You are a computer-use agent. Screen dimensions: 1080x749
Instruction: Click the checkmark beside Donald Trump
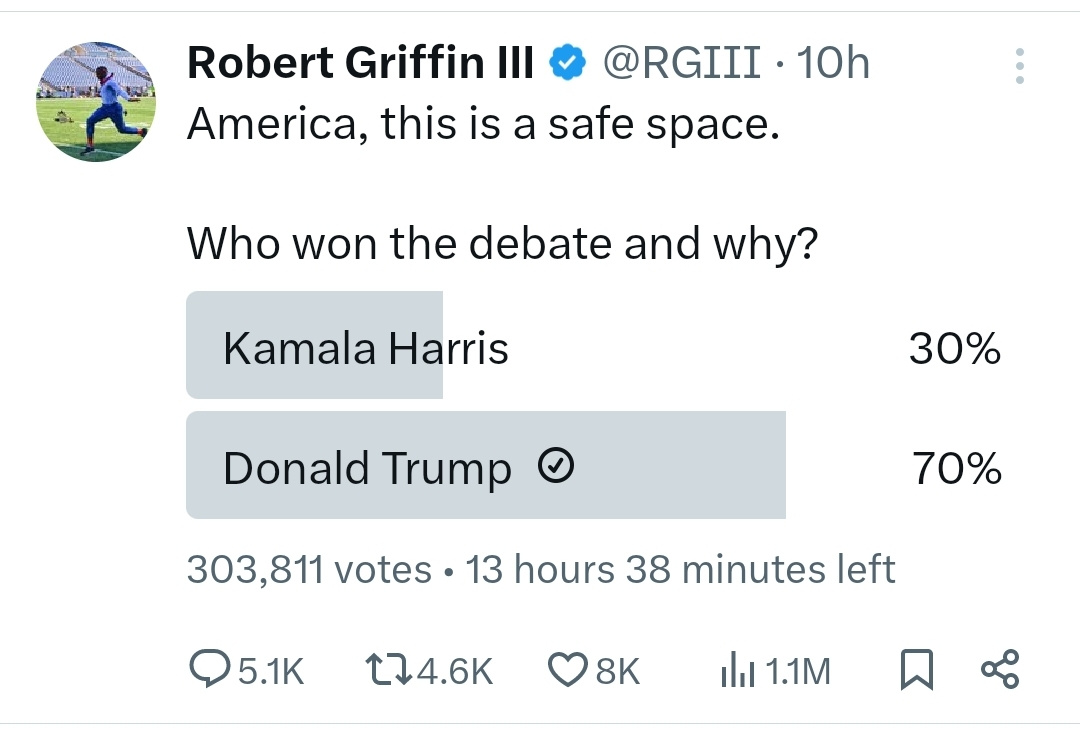point(555,466)
